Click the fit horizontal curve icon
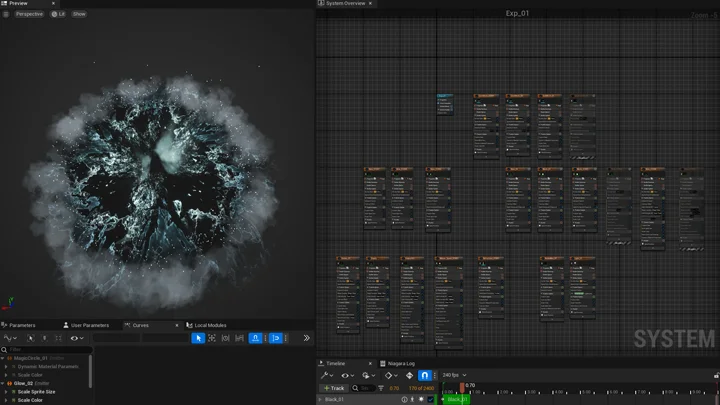This screenshot has height=405, width=720. point(225,338)
